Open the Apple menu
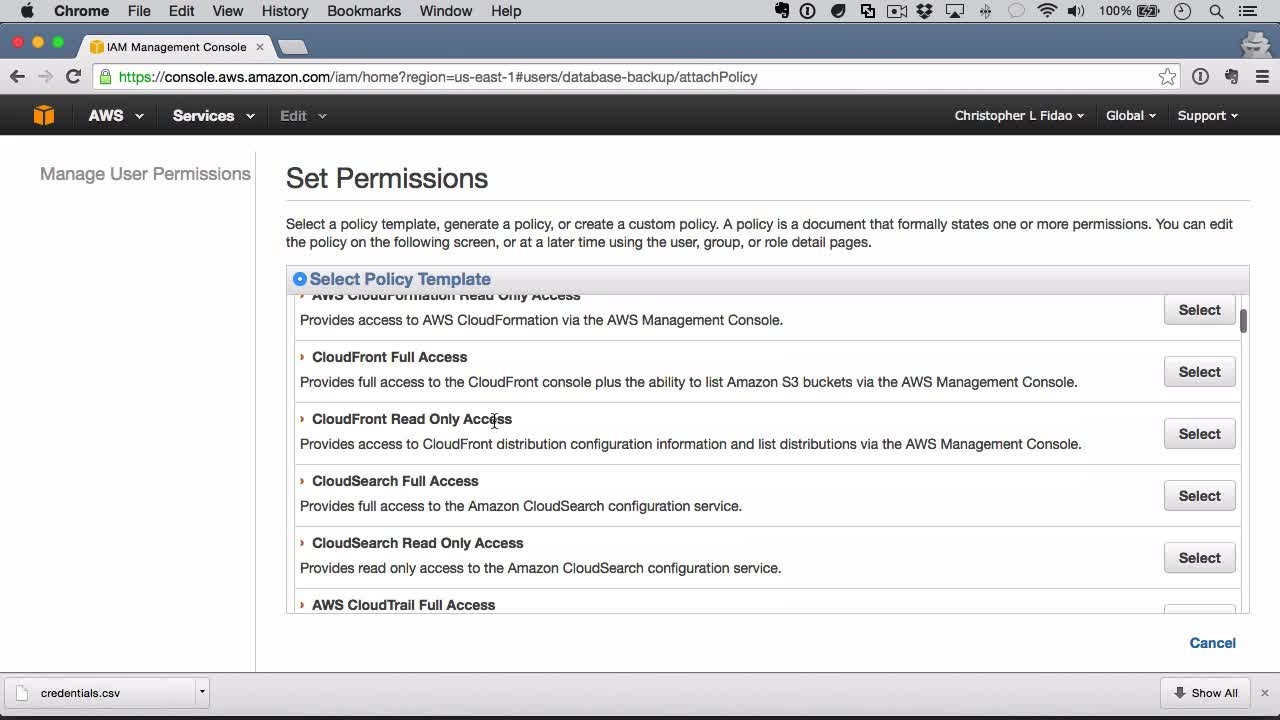The height and width of the screenshot is (720, 1280). pos(27,11)
